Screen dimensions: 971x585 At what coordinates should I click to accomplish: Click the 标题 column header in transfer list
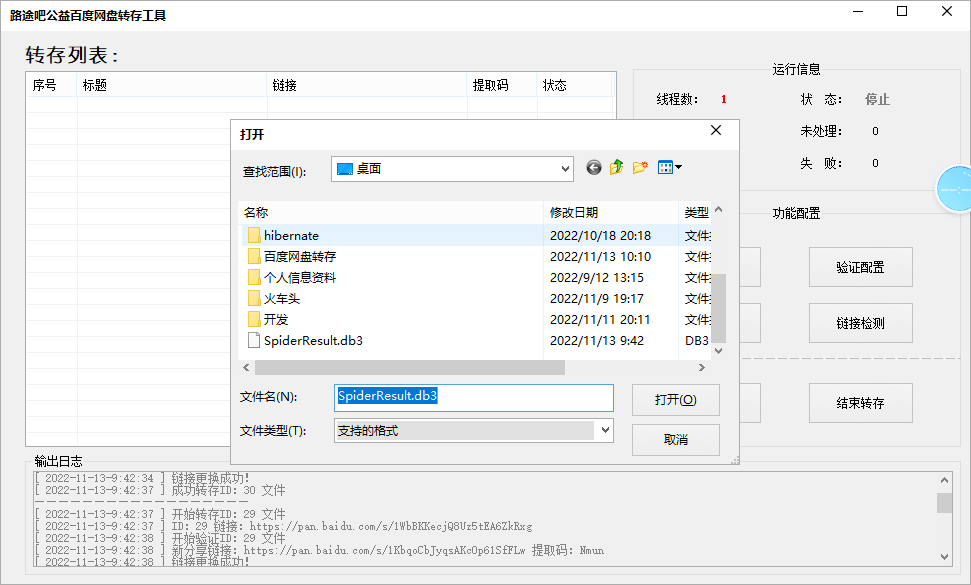[172, 85]
